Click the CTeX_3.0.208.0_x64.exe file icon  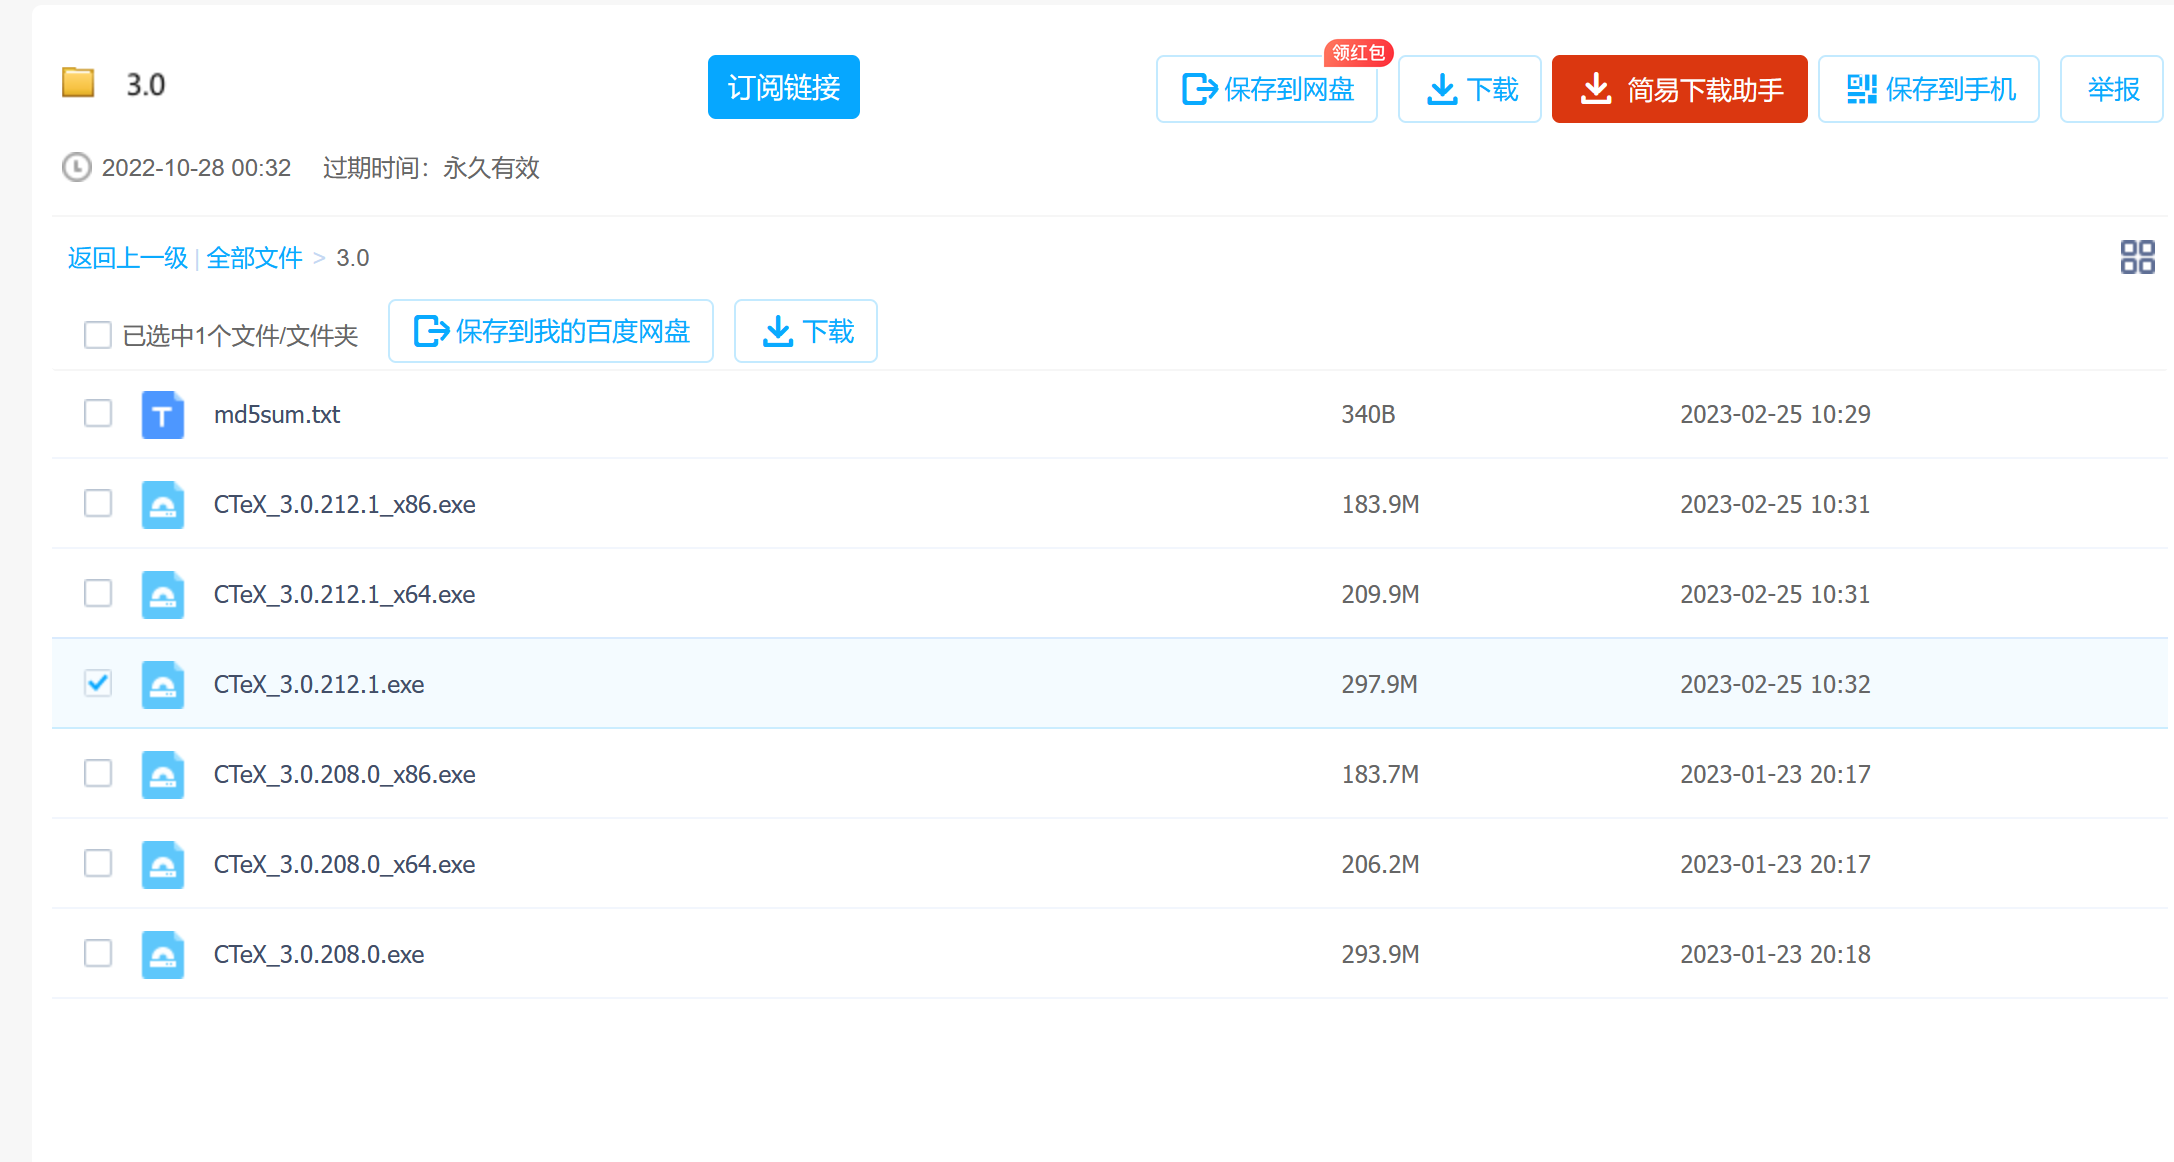163,864
